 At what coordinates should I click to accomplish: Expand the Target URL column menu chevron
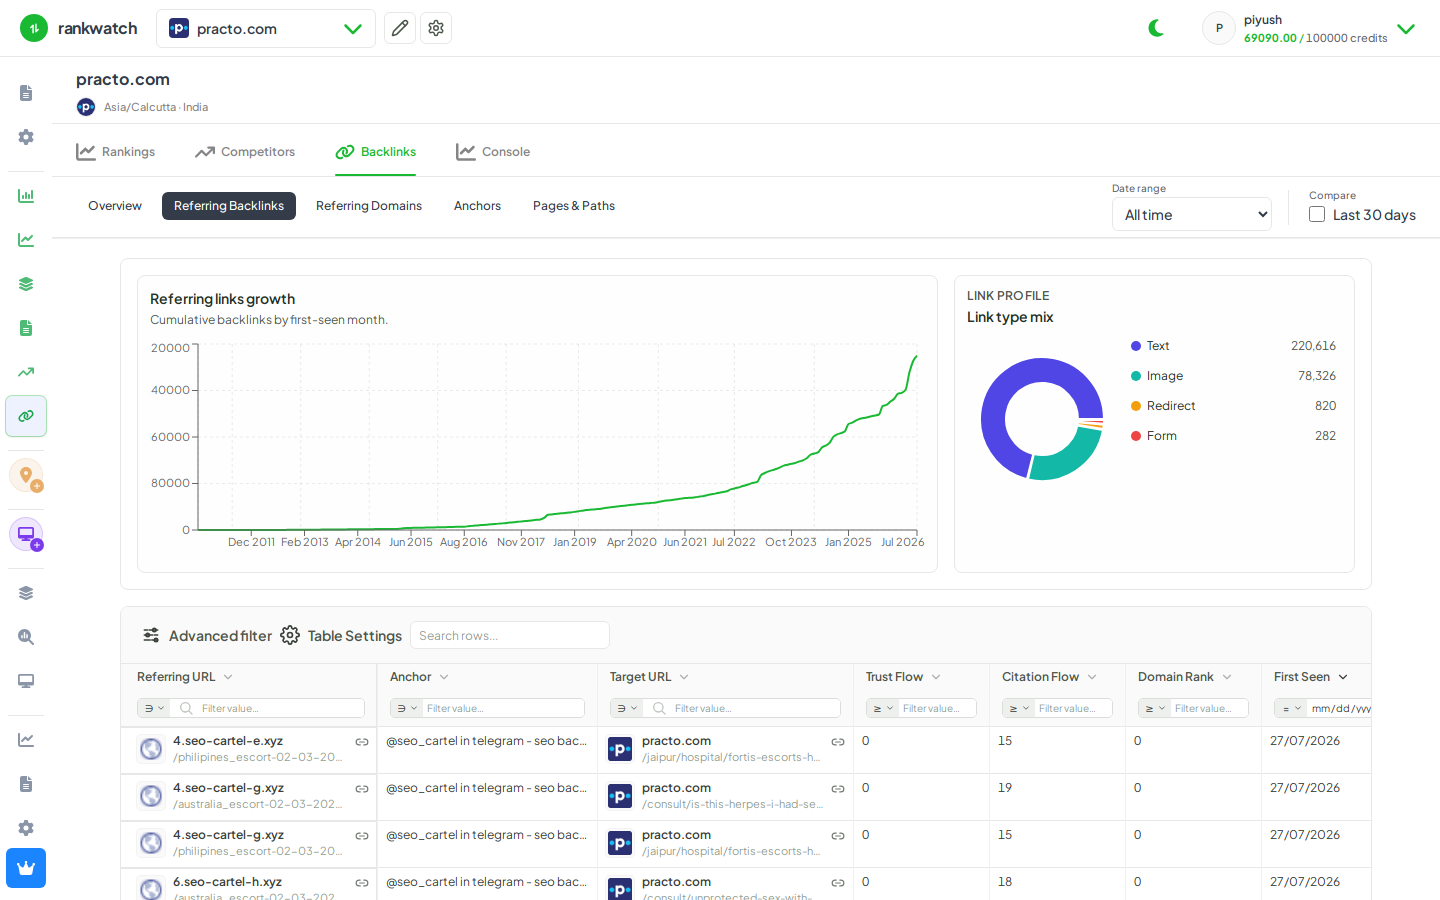[684, 677]
